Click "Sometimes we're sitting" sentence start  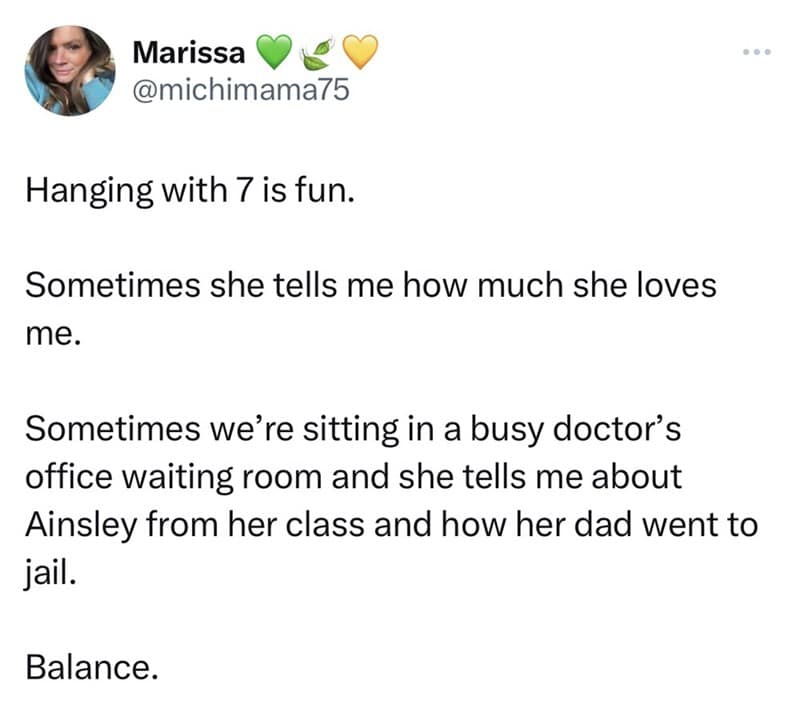[x=200, y=429]
